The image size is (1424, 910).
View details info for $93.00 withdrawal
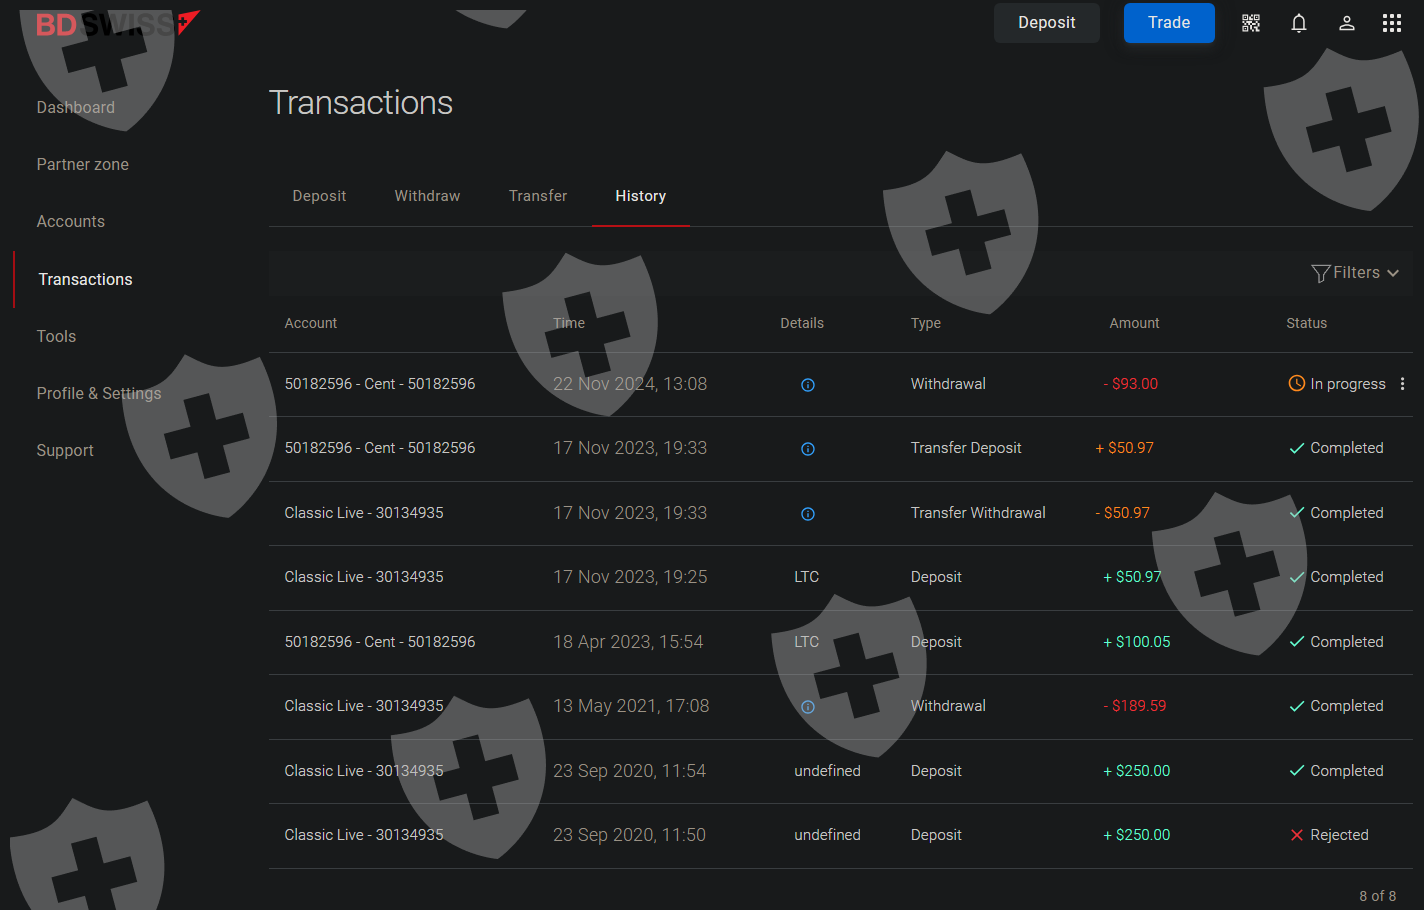pos(807,385)
